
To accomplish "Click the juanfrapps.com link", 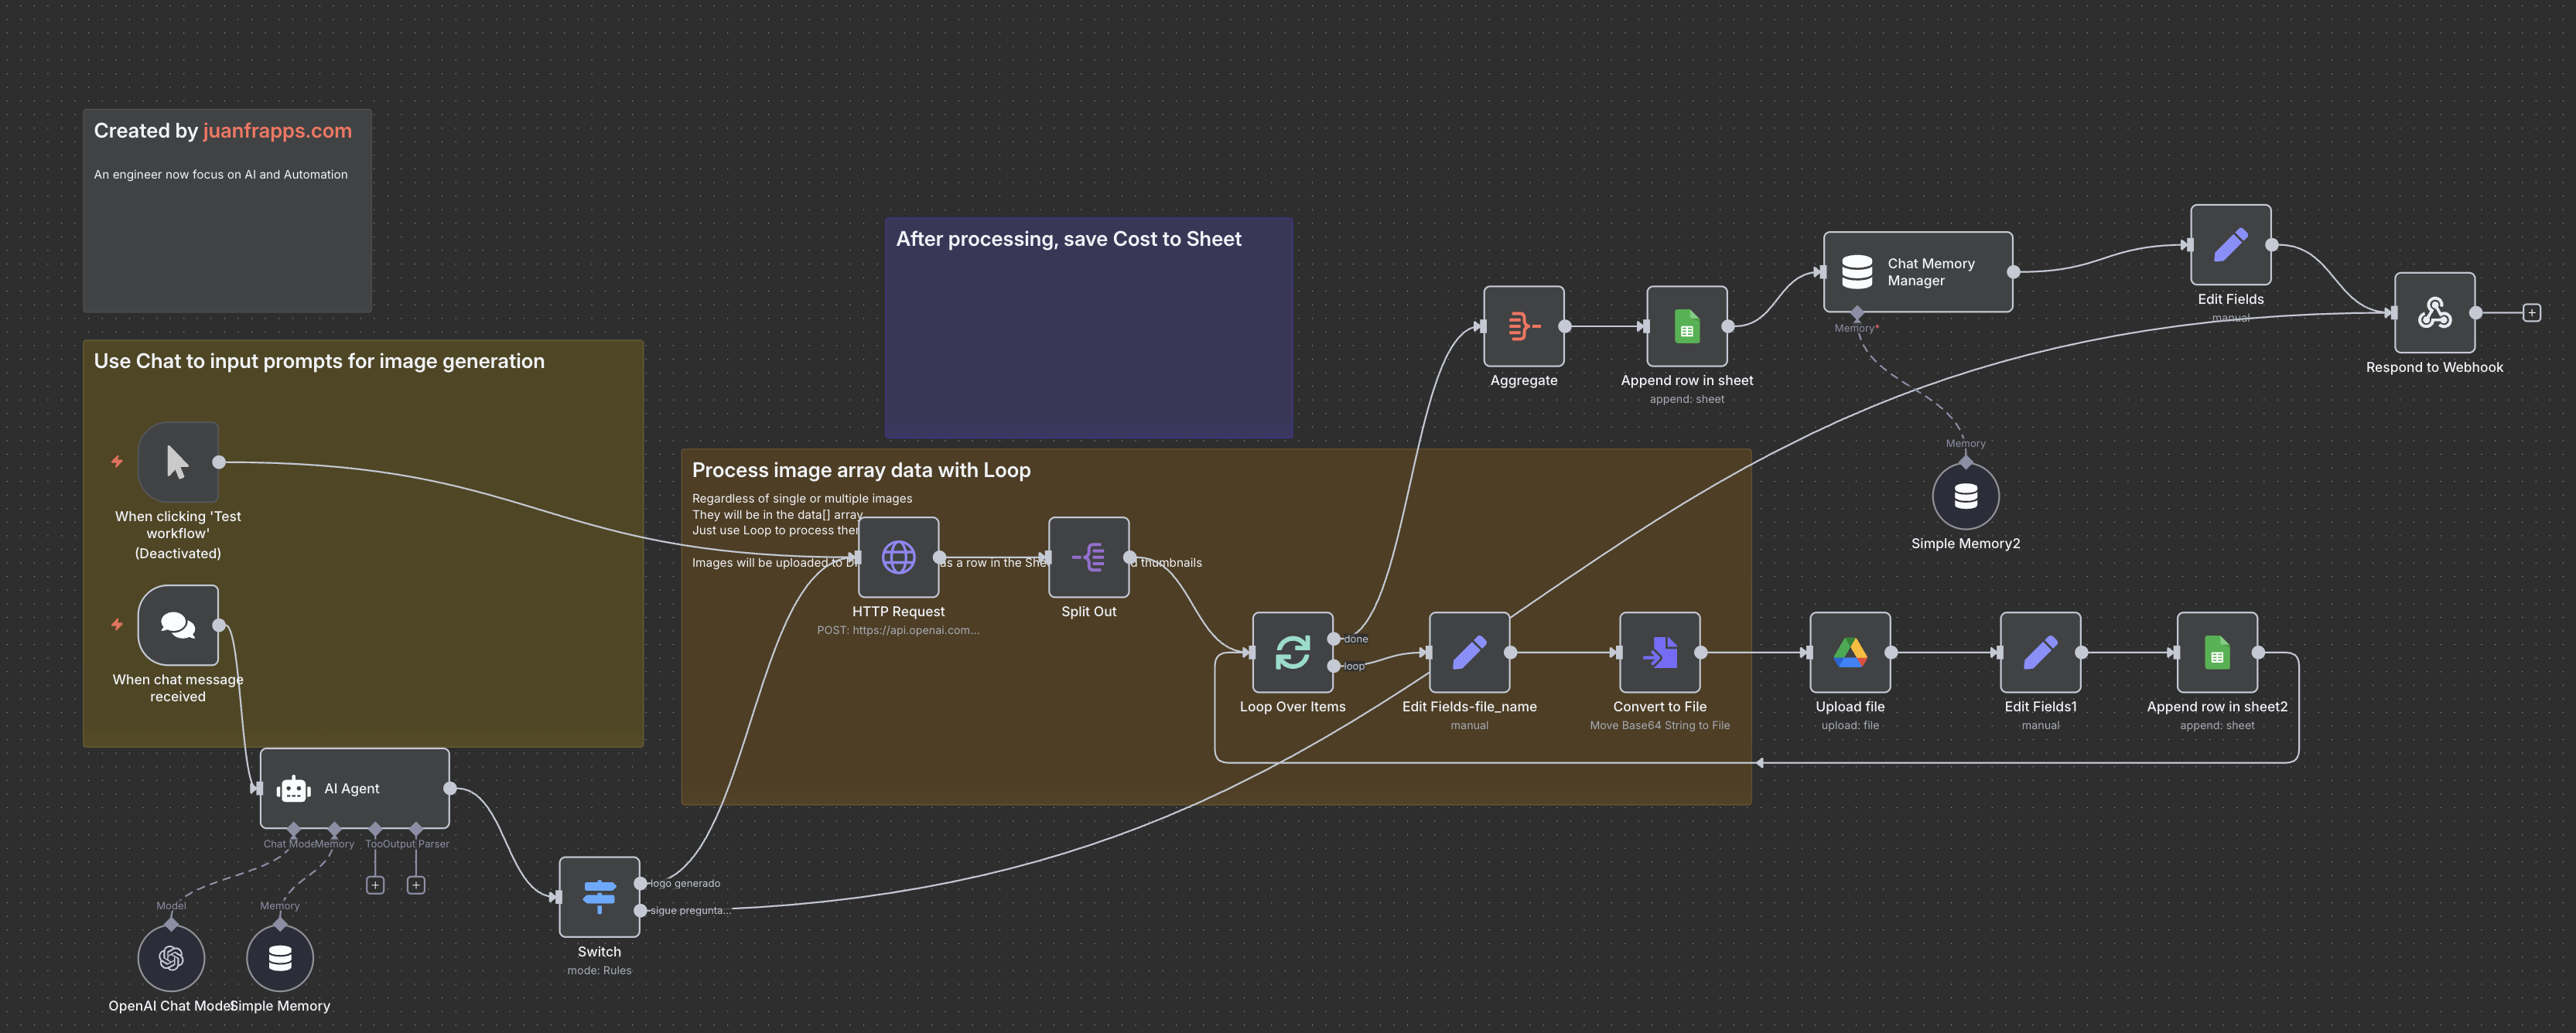I will [277, 131].
